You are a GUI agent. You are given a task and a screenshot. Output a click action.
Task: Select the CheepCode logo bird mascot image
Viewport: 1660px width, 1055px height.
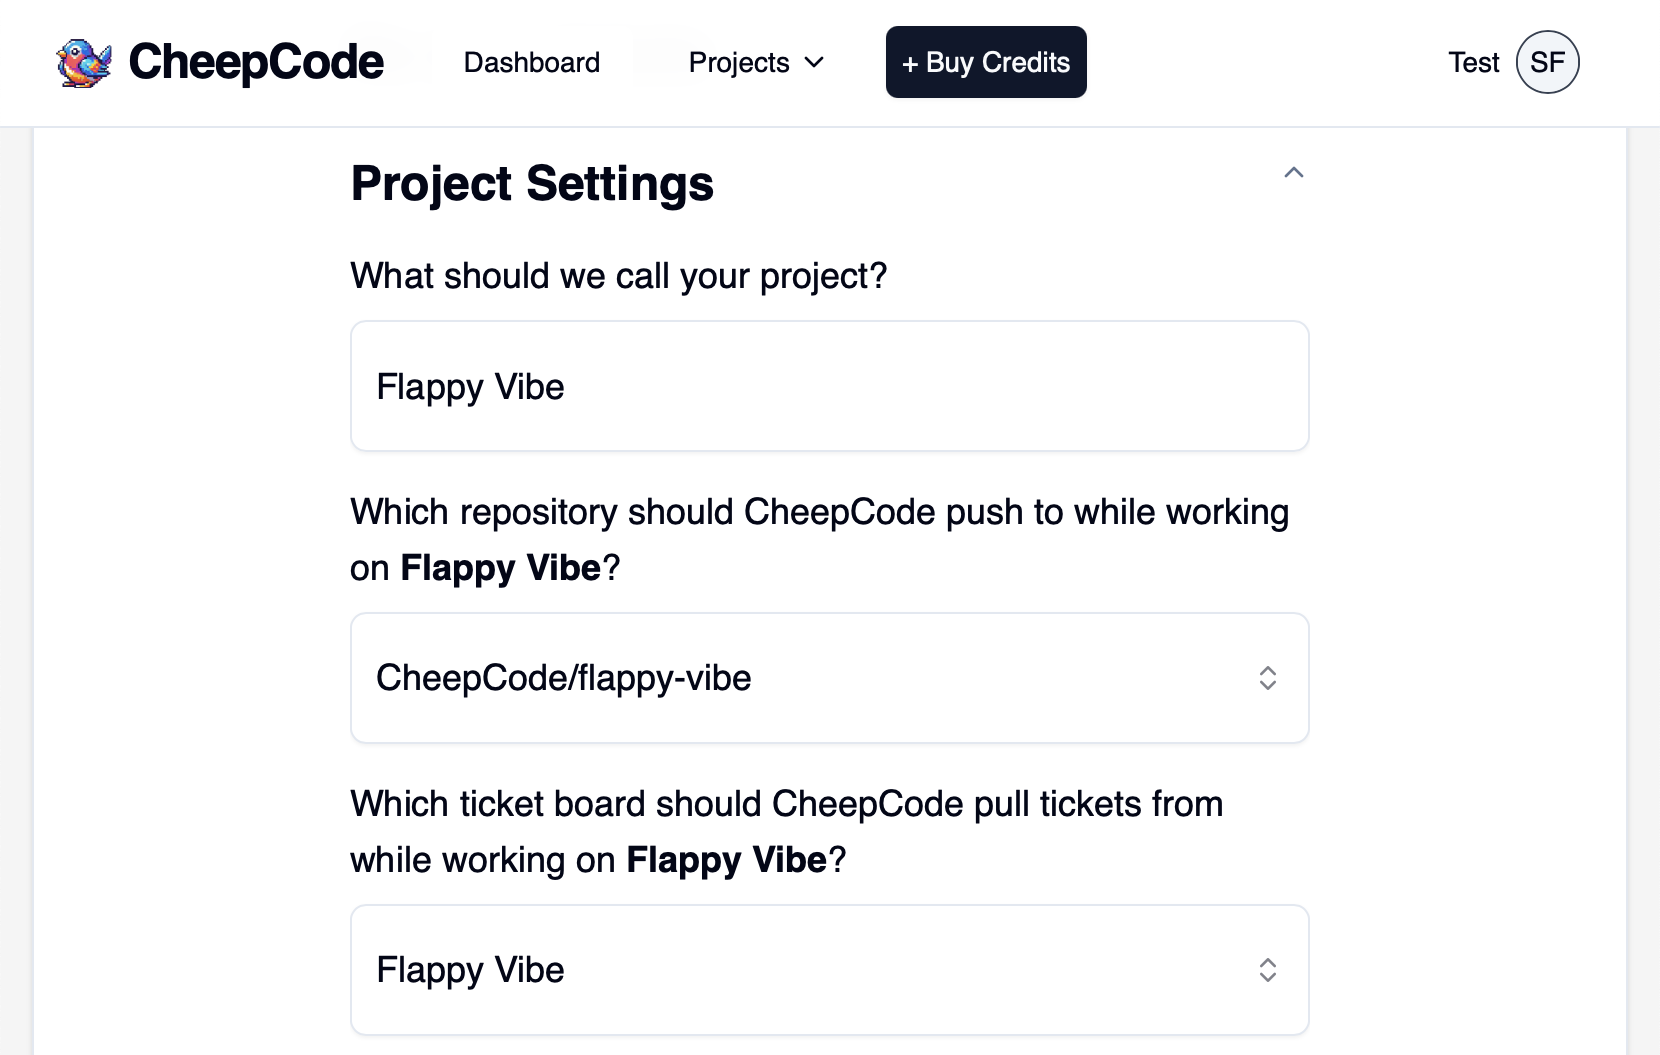pyautogui.click(x=84, y=62)
